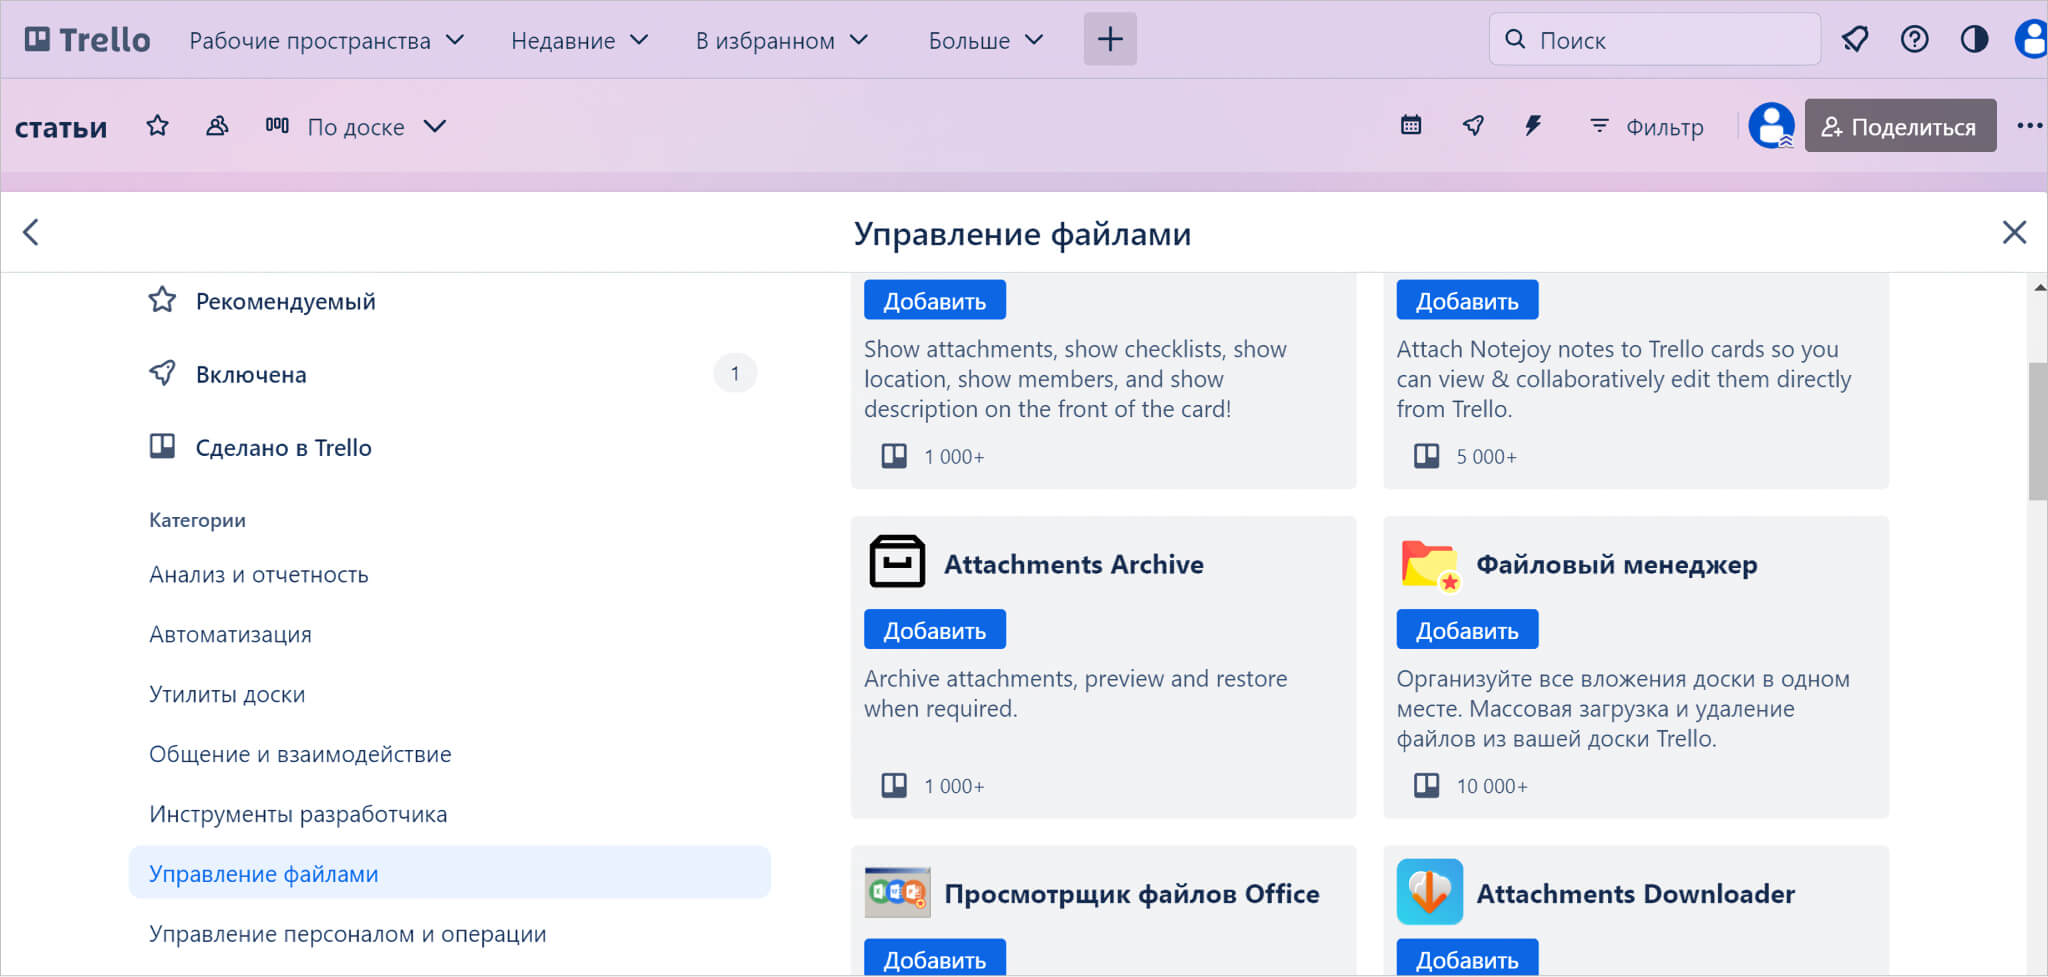Open the automation lightning icon

(x=1533, y=125)
